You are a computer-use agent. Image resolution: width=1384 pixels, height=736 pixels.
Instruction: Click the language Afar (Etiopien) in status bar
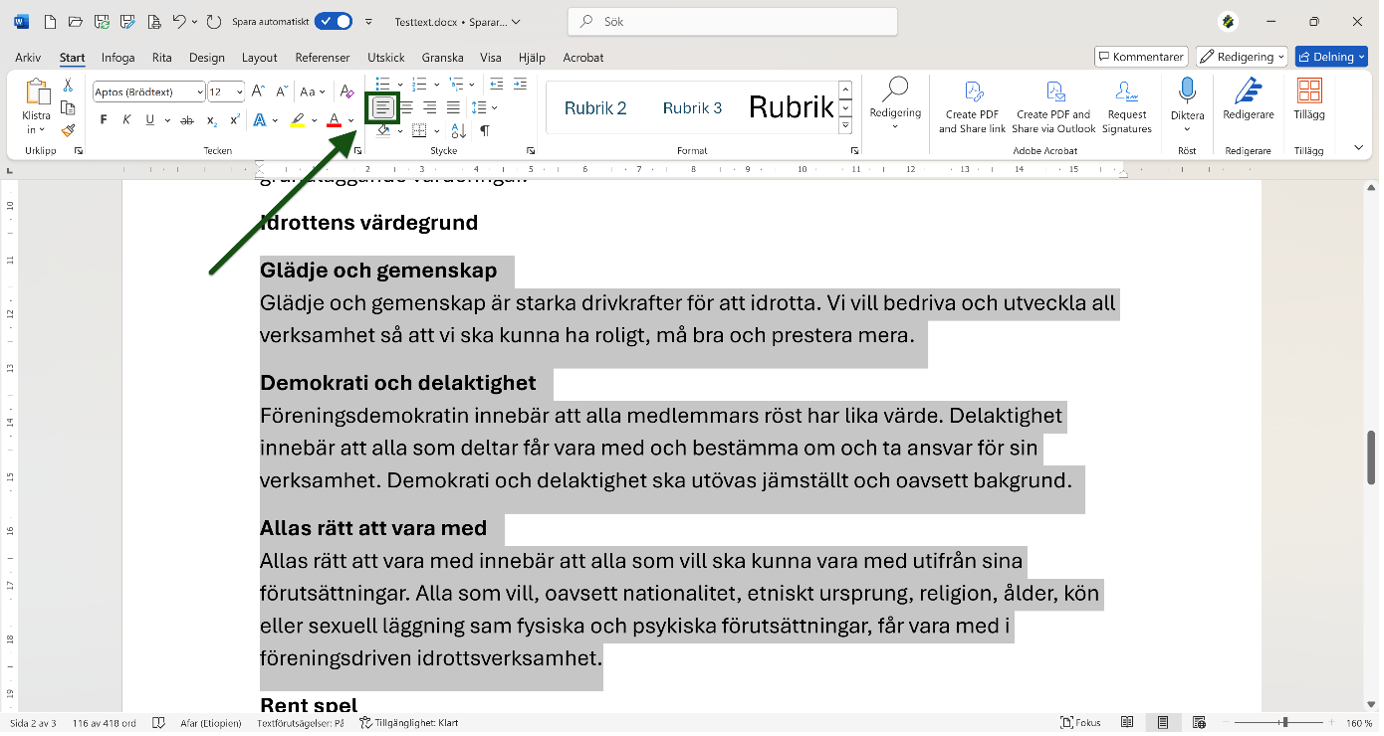[x=211, y=723]
